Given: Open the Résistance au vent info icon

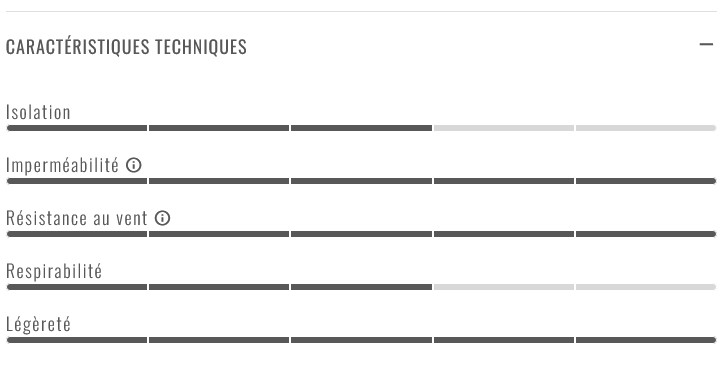Looking at the screenshot, I should click(x=162, y=218).
